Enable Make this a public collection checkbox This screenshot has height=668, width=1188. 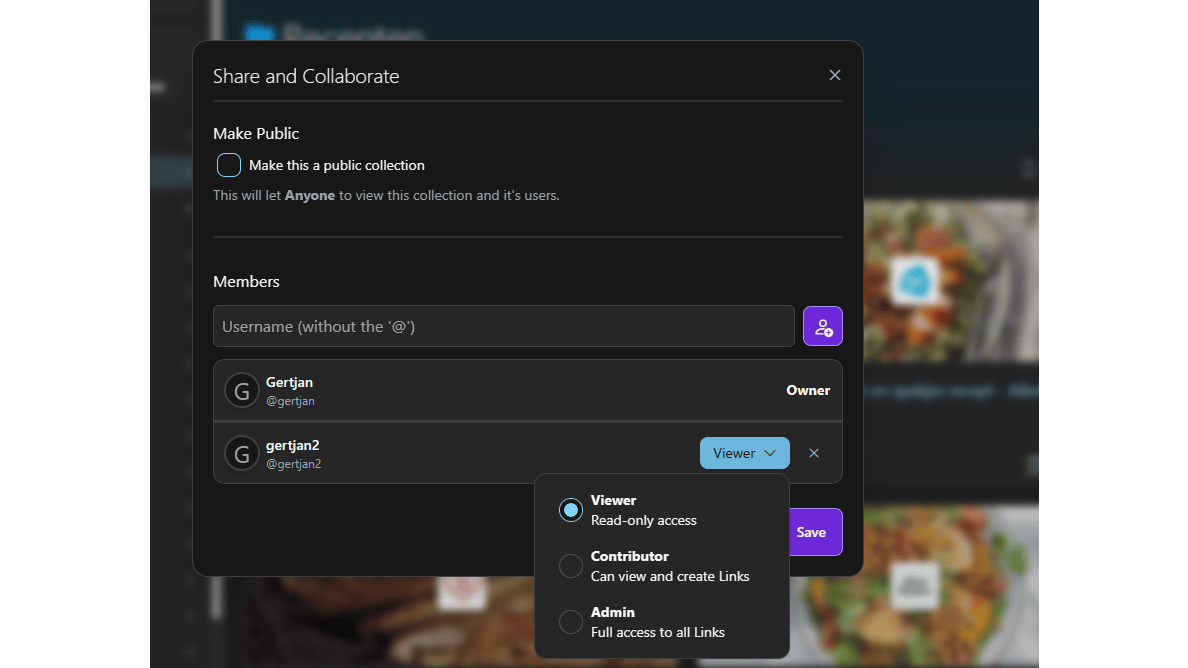[229, 165]
